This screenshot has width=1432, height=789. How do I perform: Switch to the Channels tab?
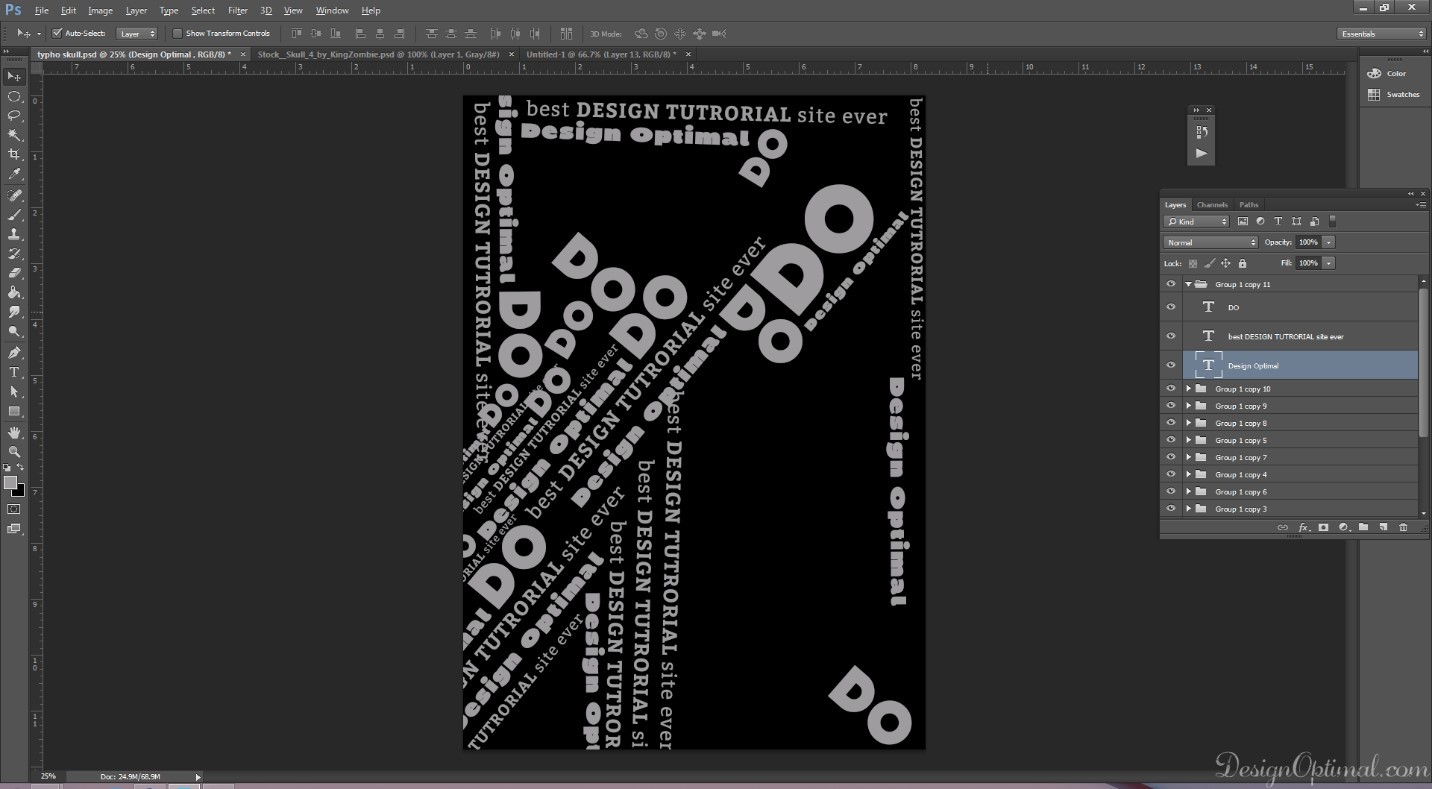point(1212,204)
